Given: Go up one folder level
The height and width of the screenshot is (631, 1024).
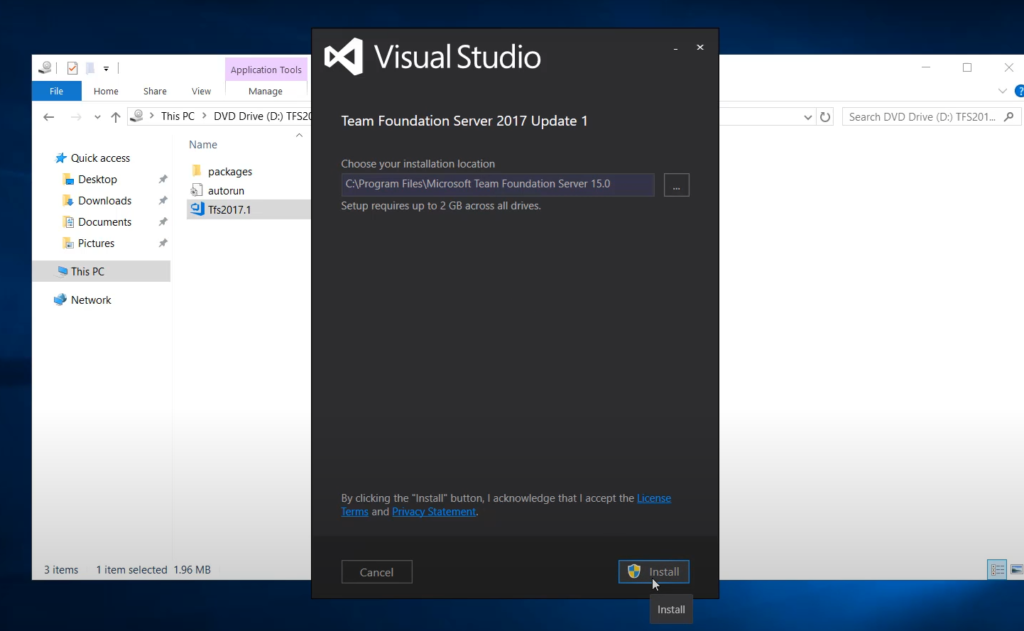Looking at the screenshot, I should 116,117.
